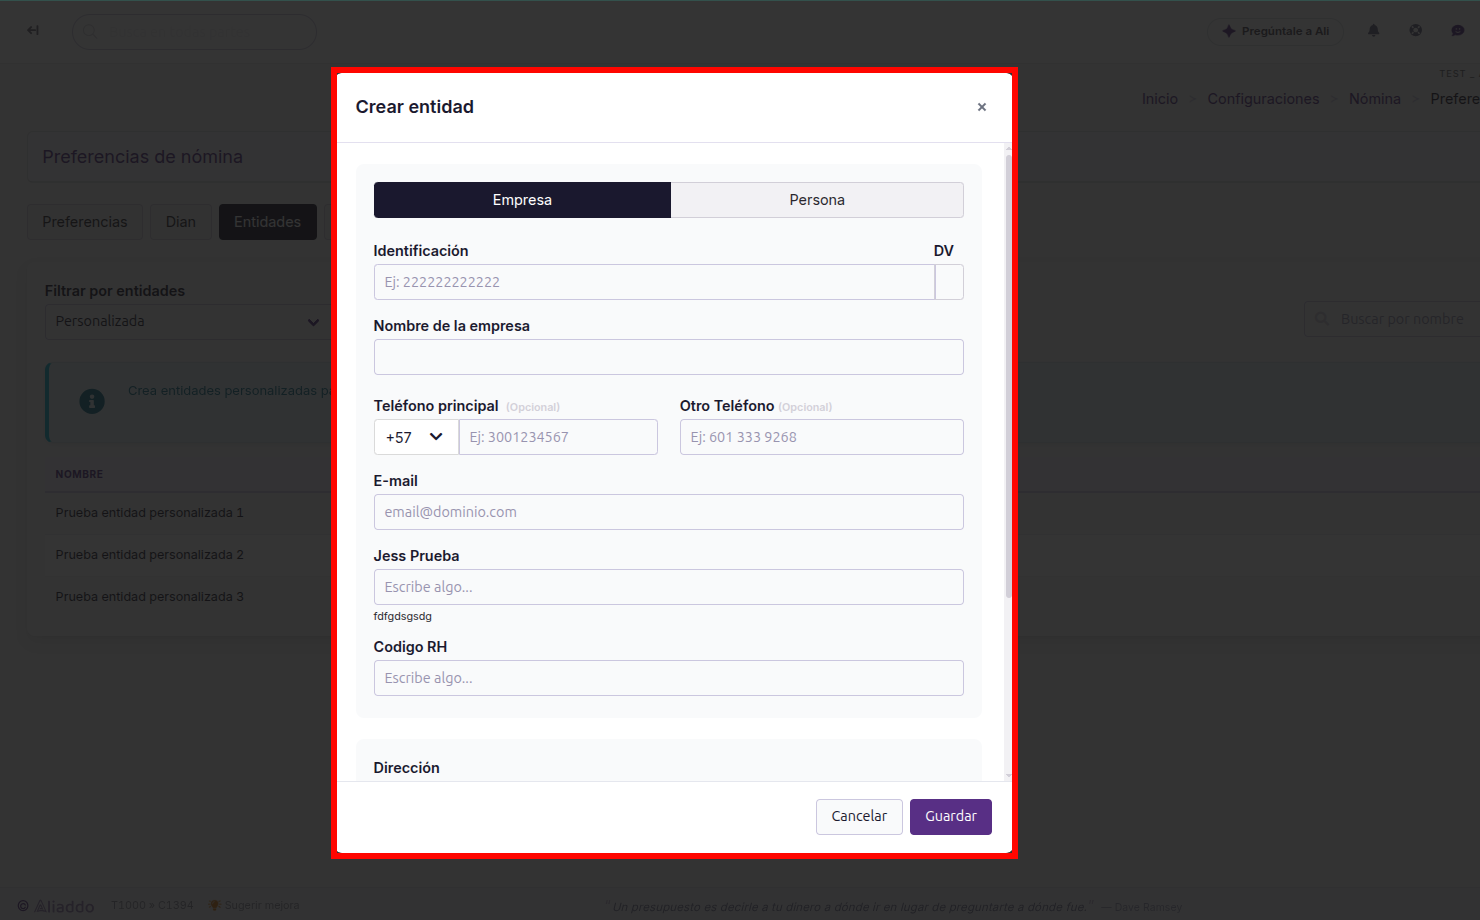1480x920 pixels.
Task: Click the info icon beside Crea entidades
Action: [x=92, y=401]
